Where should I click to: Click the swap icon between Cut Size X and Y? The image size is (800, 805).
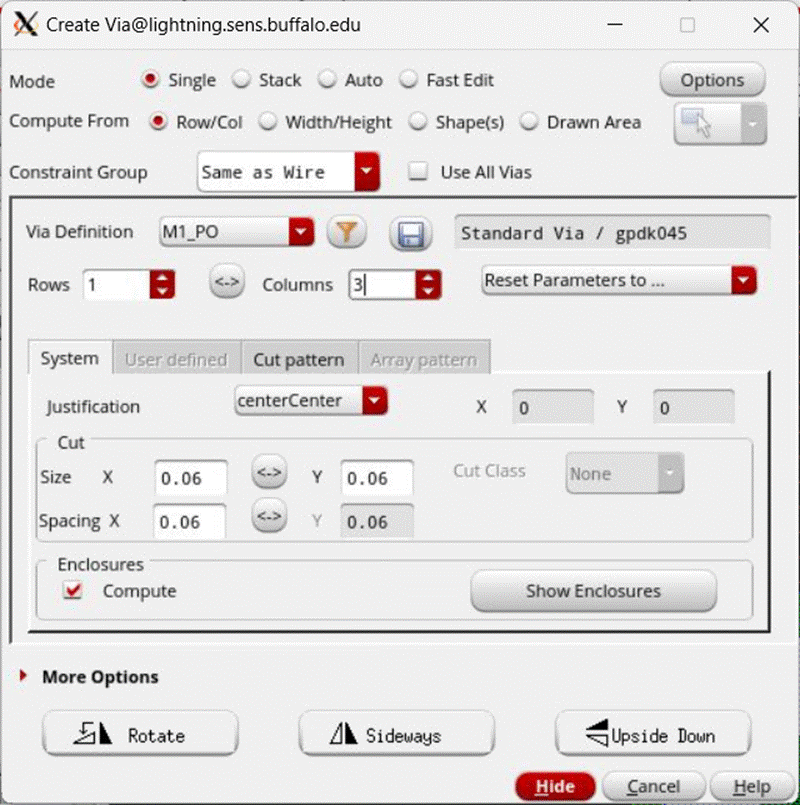click(268, 471)
